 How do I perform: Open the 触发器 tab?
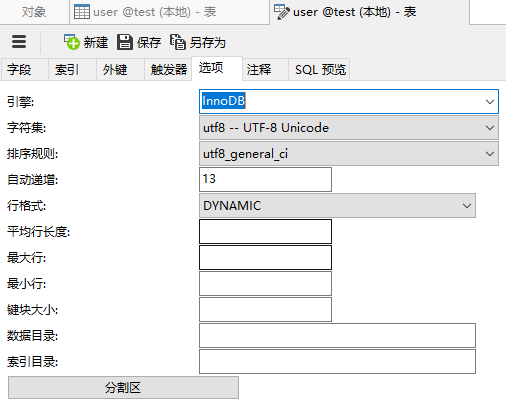tap(168, 70)
